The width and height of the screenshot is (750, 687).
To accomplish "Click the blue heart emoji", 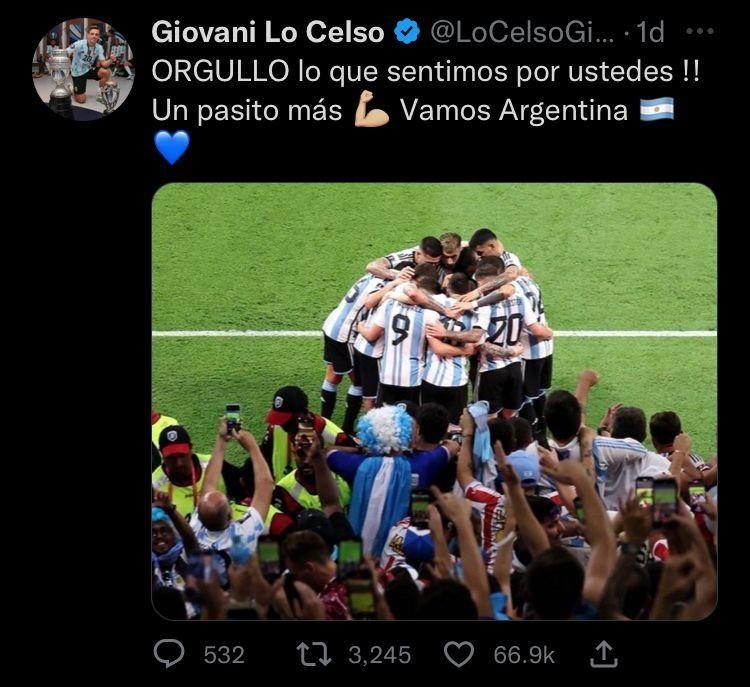I will (172, 147).
